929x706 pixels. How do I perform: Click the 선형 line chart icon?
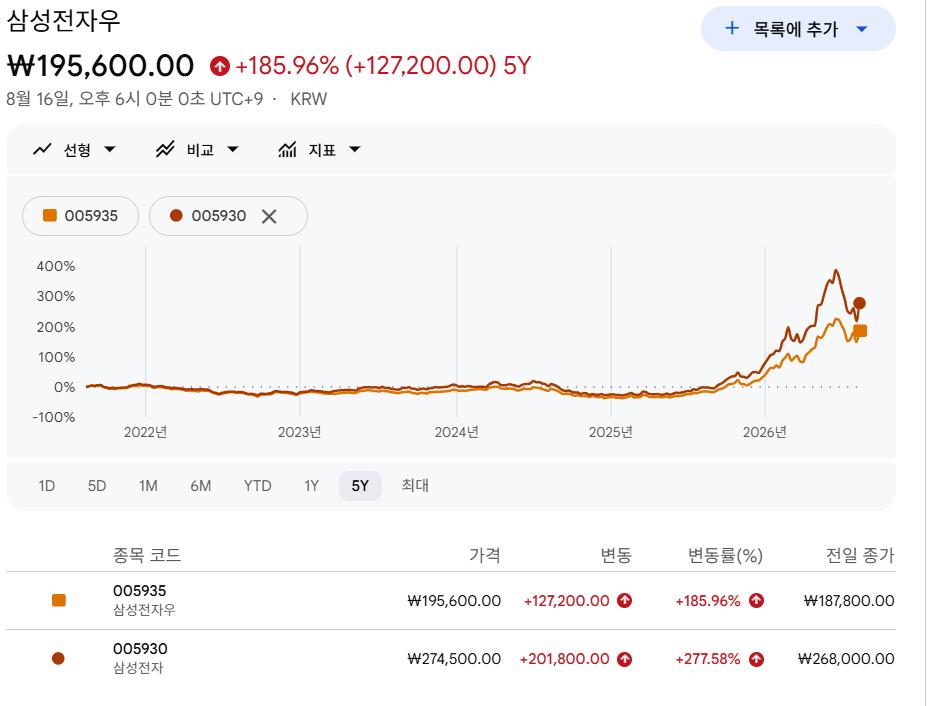[42, 149]
